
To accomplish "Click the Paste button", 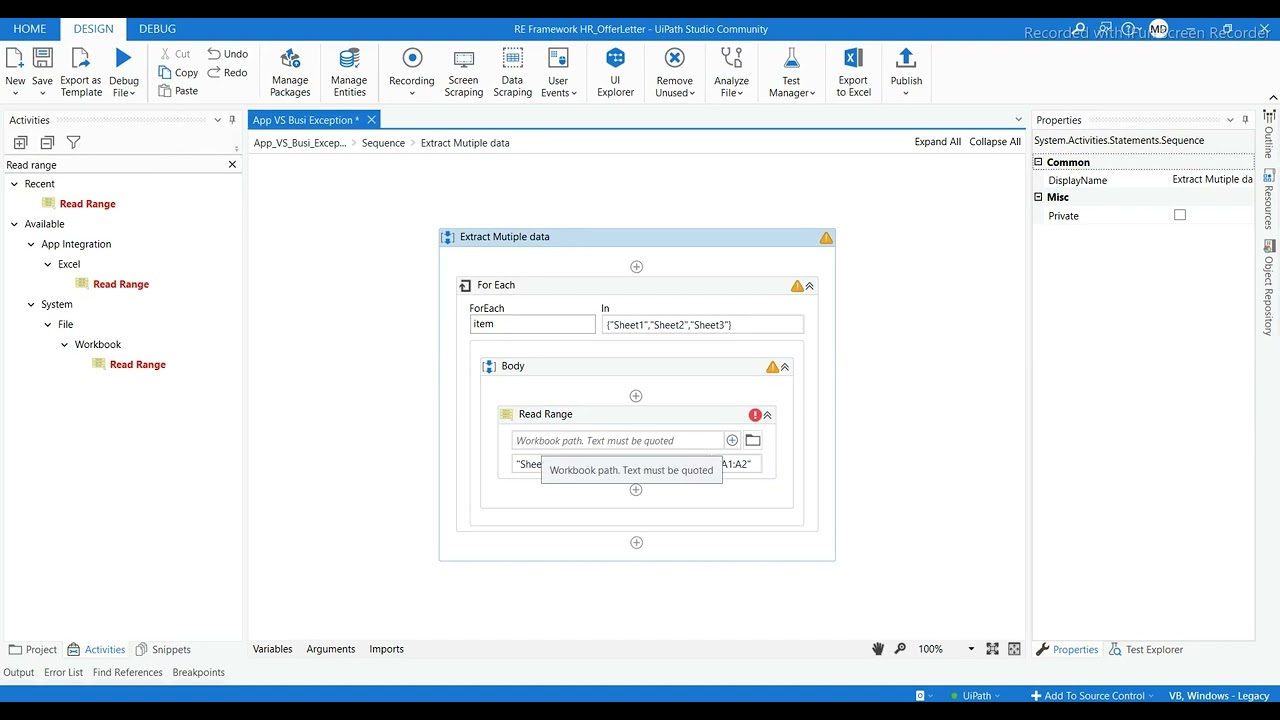I will [x=178, y=91].
